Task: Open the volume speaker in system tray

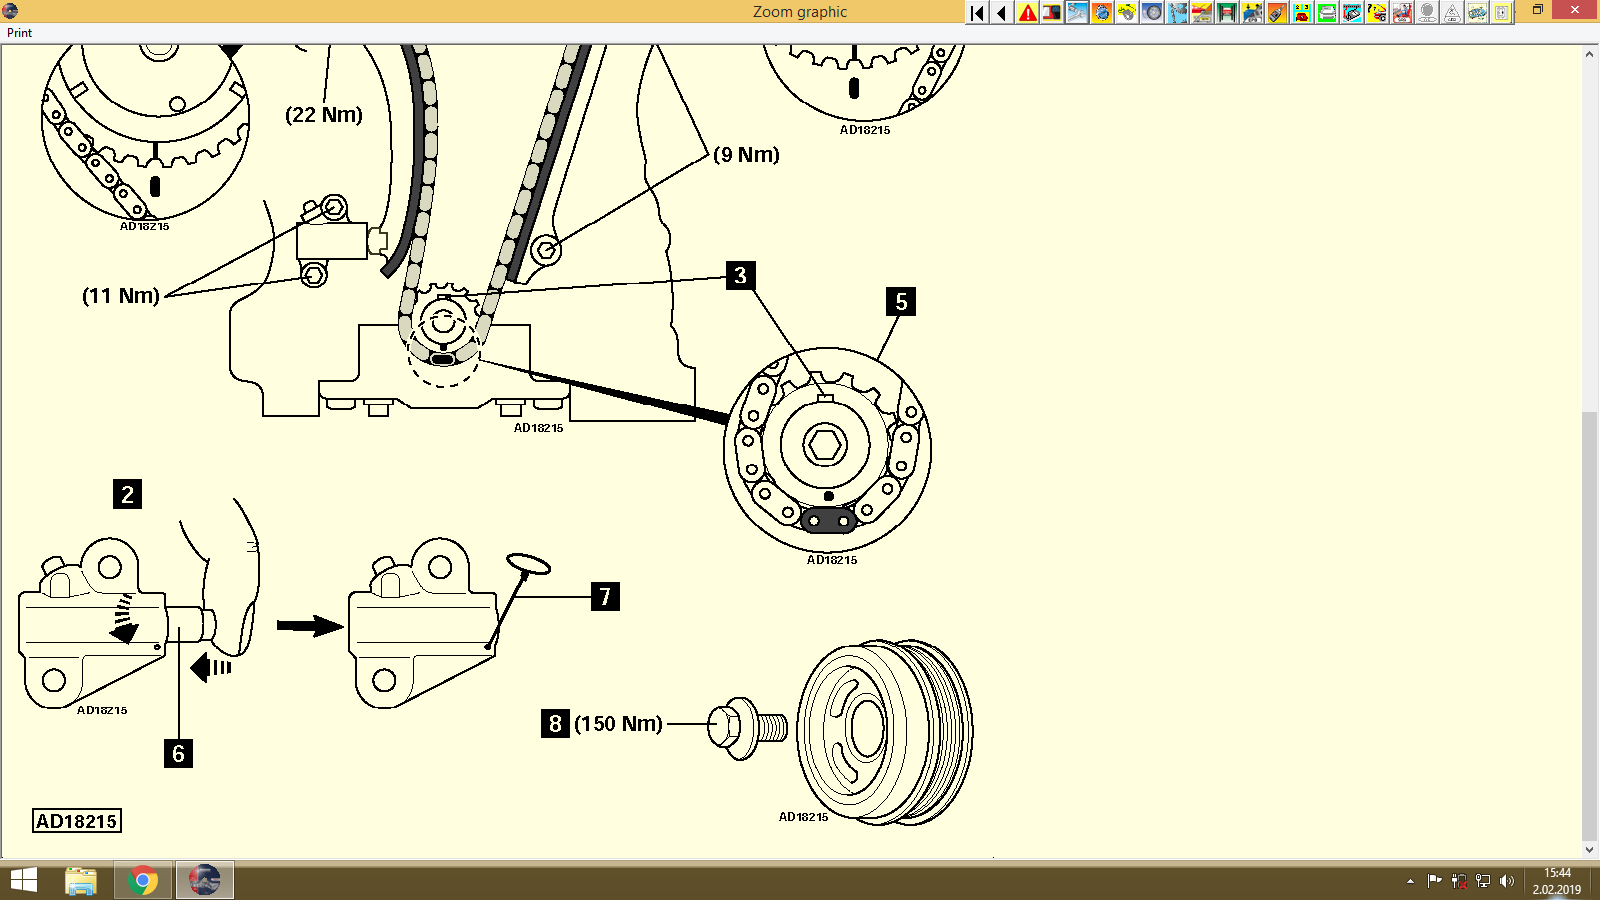Action: click(1508, 881)
